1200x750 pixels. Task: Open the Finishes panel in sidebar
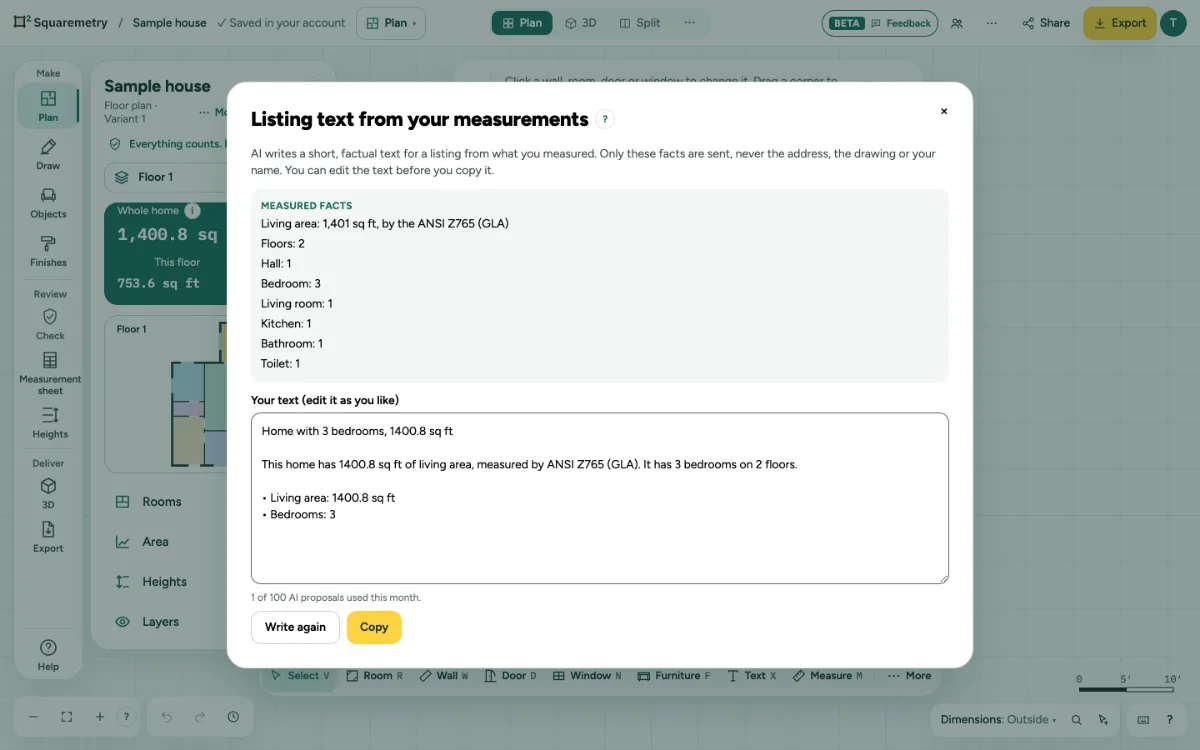click(x=48, y=251)
